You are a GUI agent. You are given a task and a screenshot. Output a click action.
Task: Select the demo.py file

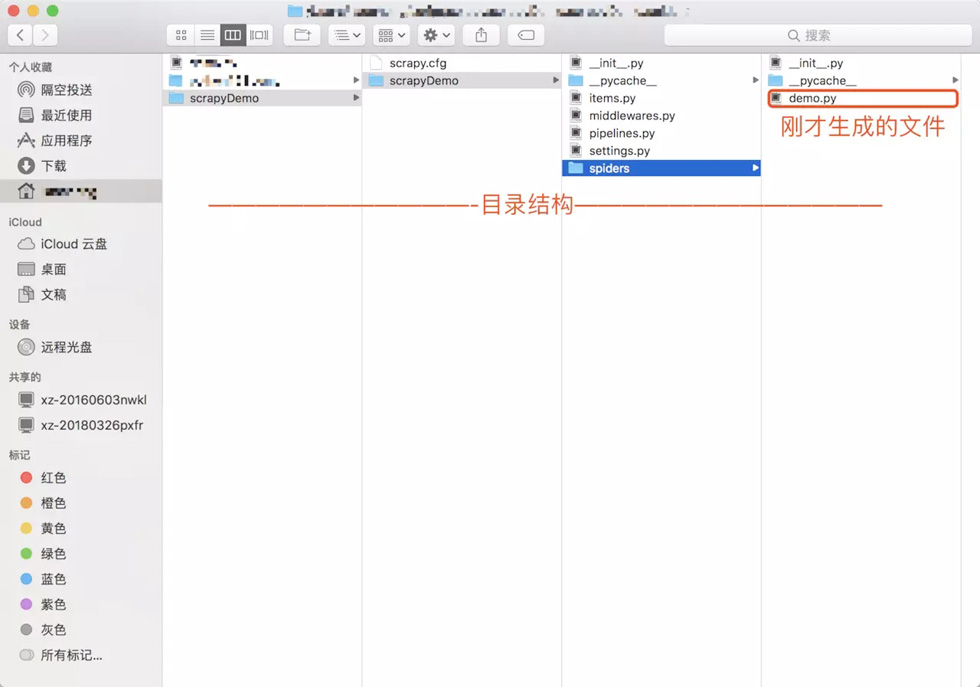pyautogui.click(x=861, y=98)
